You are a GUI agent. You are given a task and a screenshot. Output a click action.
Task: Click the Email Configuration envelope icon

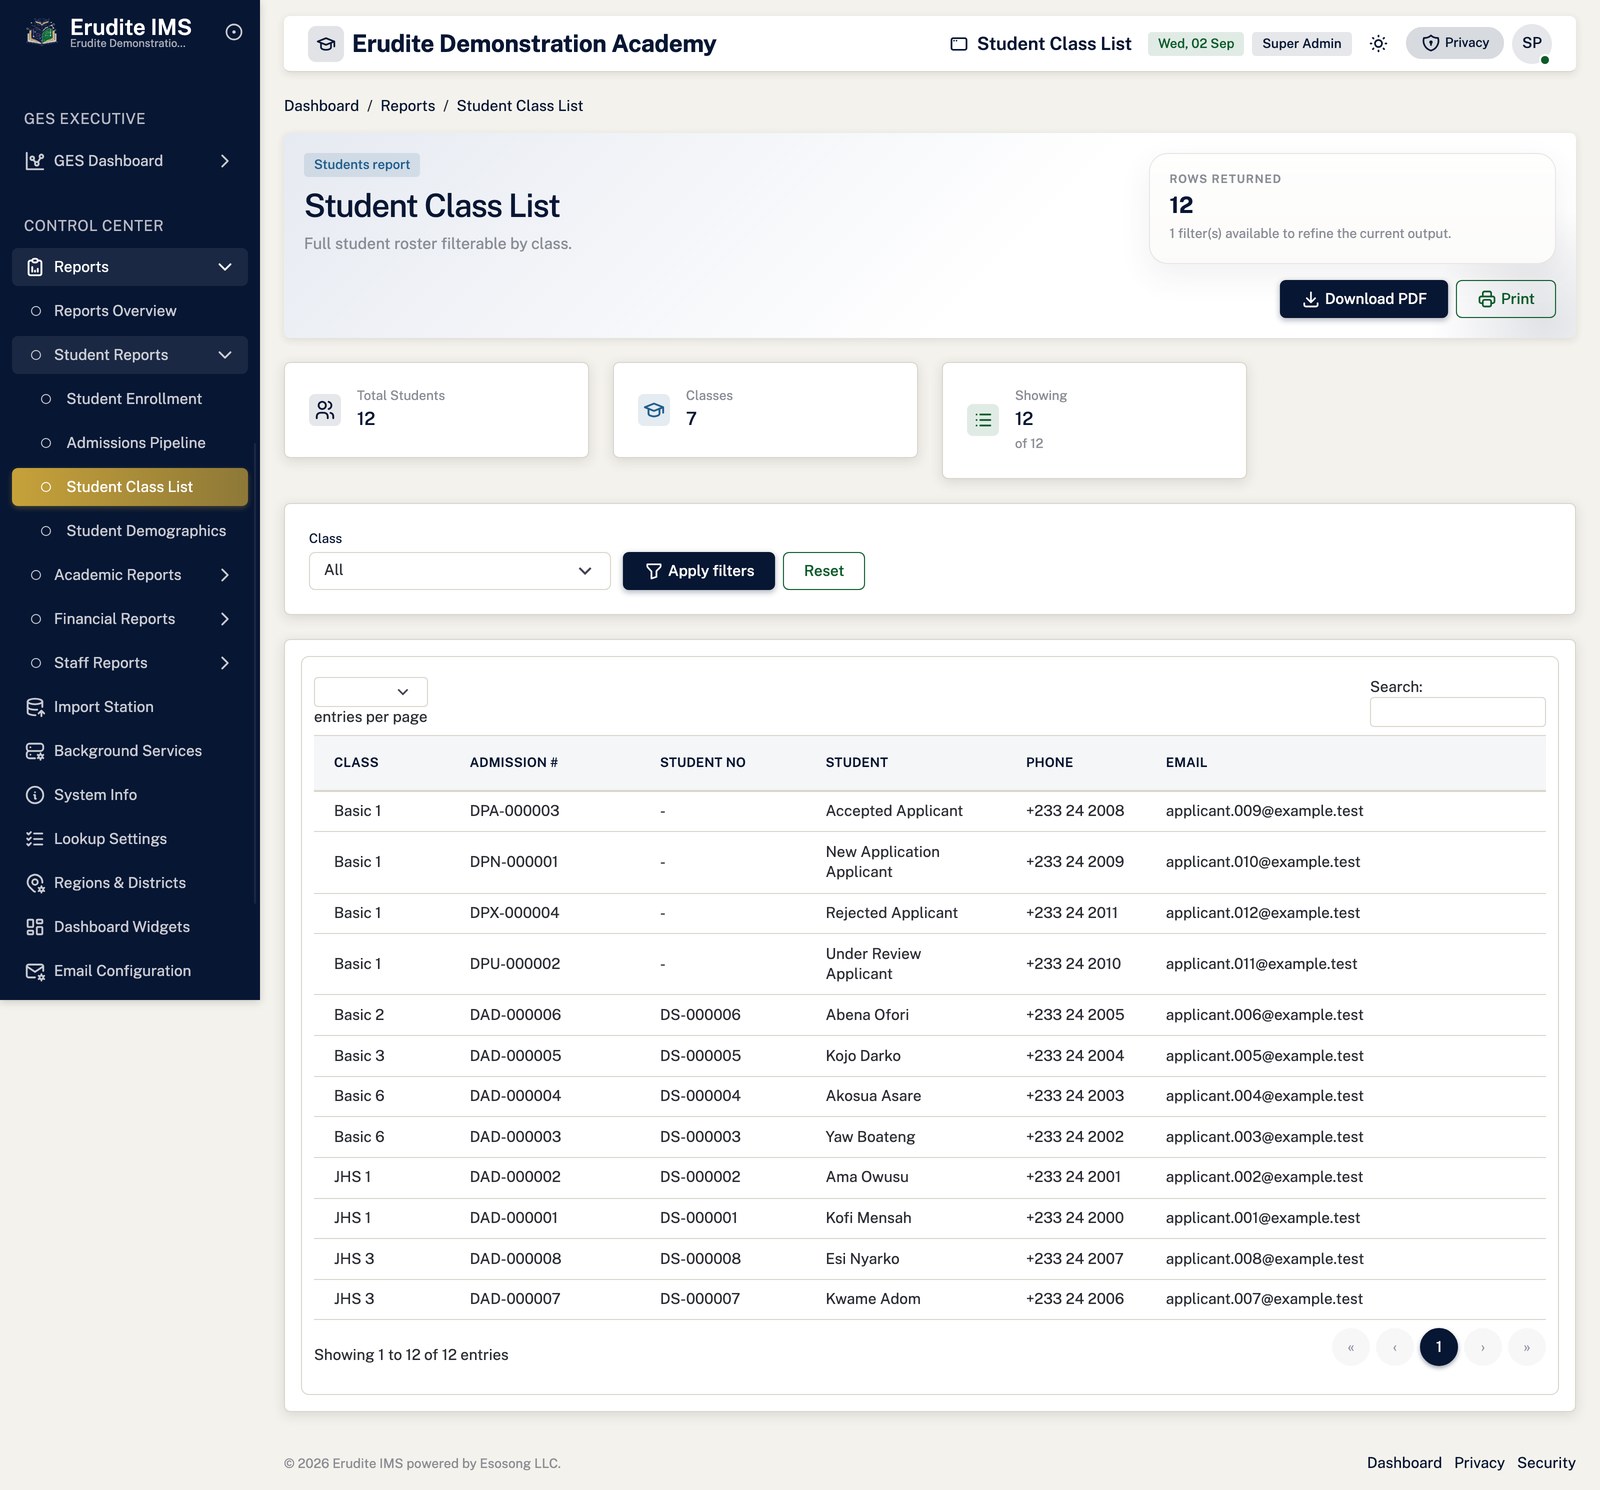point(35,971)
